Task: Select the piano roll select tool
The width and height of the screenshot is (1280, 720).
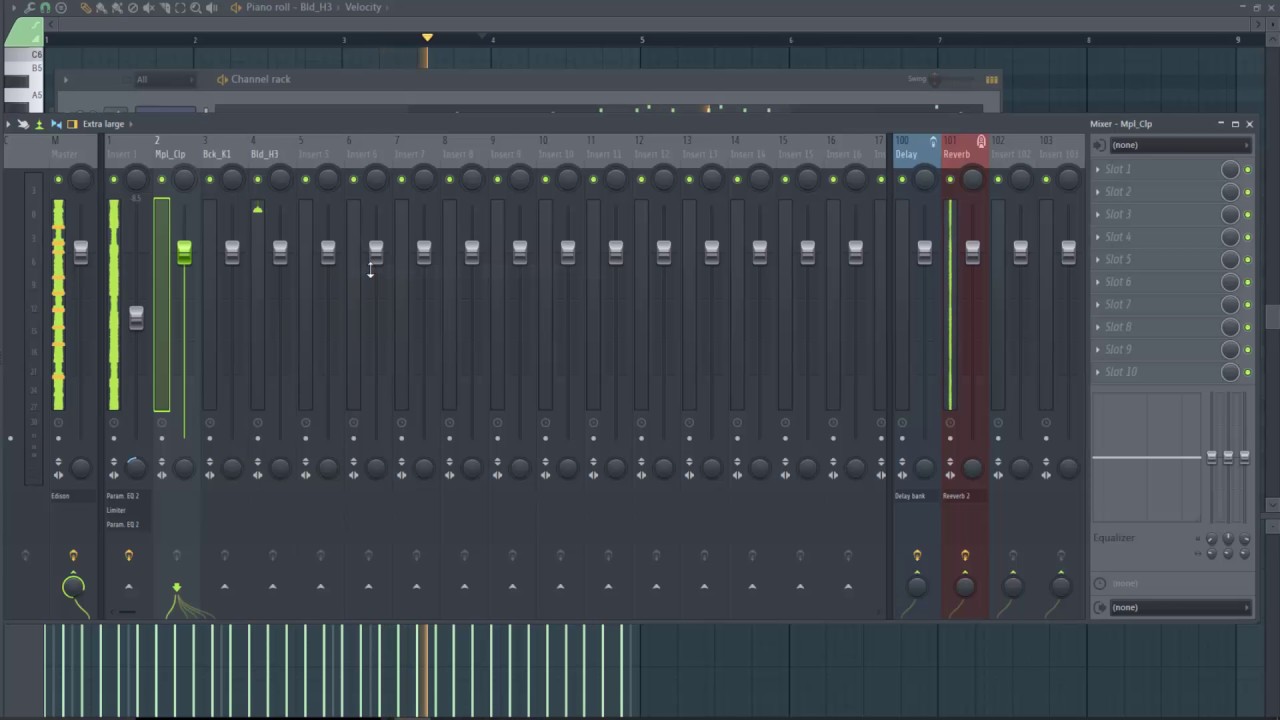Action: [180, 7]
